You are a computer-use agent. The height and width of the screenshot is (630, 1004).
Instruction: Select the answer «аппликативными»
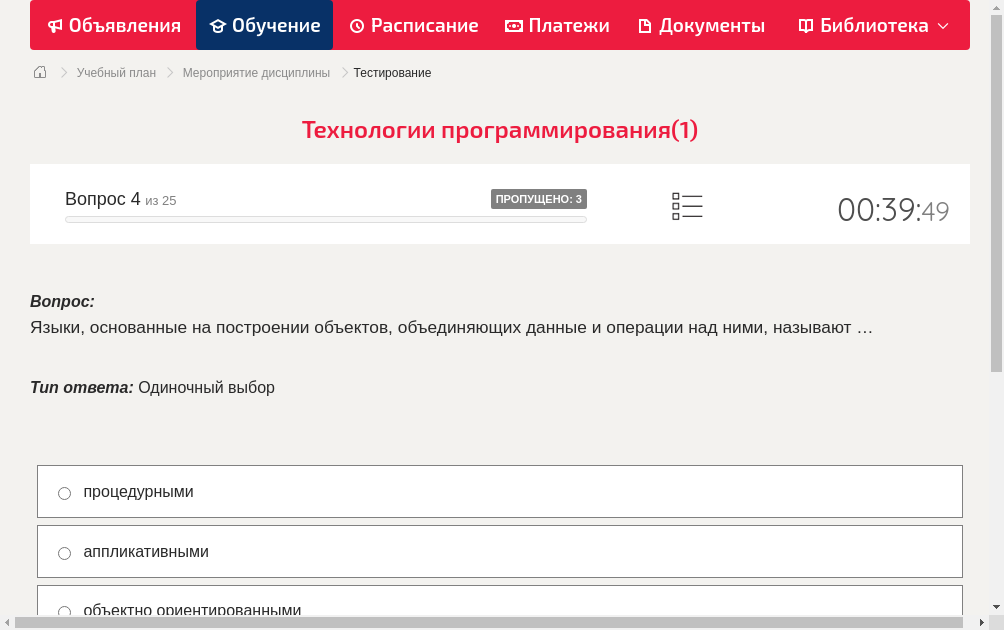(64, 552)
